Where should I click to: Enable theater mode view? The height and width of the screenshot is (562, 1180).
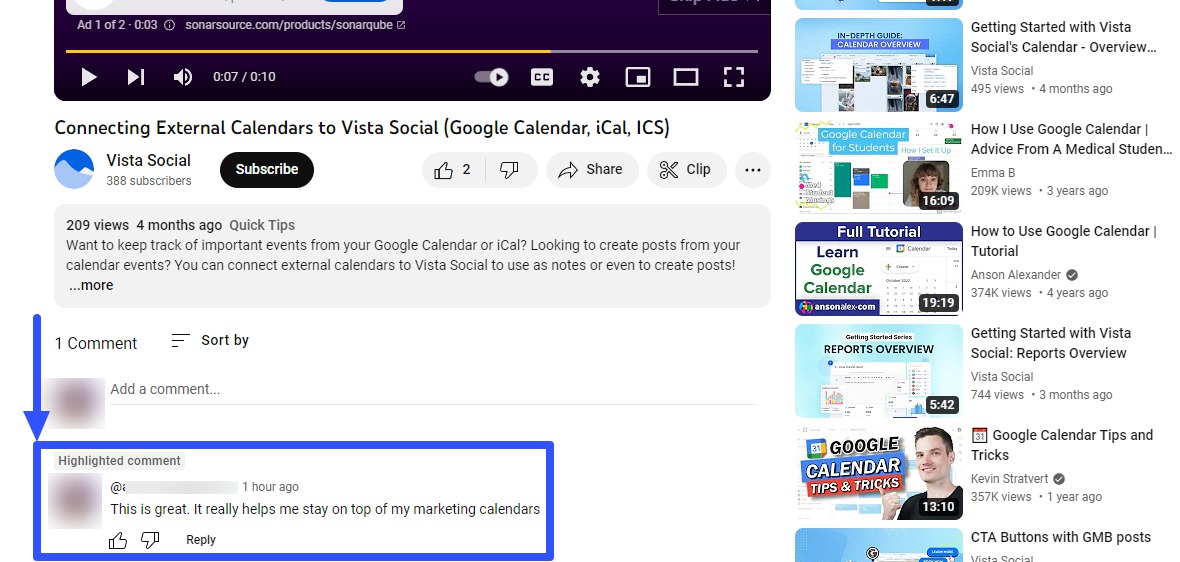pos(685,77)
